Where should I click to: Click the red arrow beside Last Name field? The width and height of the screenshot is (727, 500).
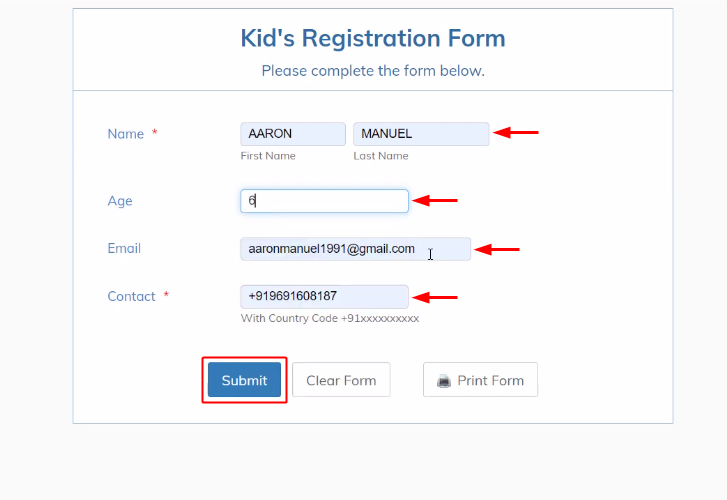point(517,132)
